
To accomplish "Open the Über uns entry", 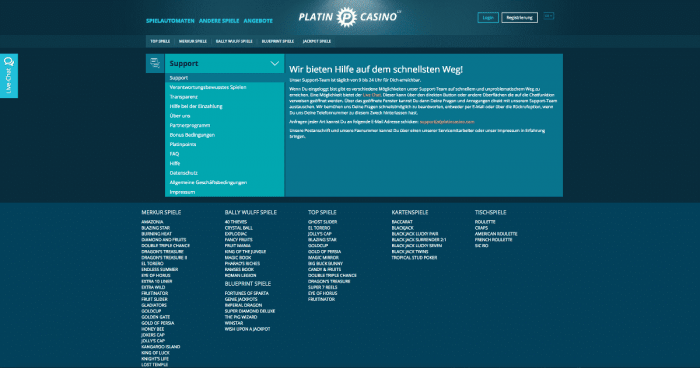I will tap(179, 116).
